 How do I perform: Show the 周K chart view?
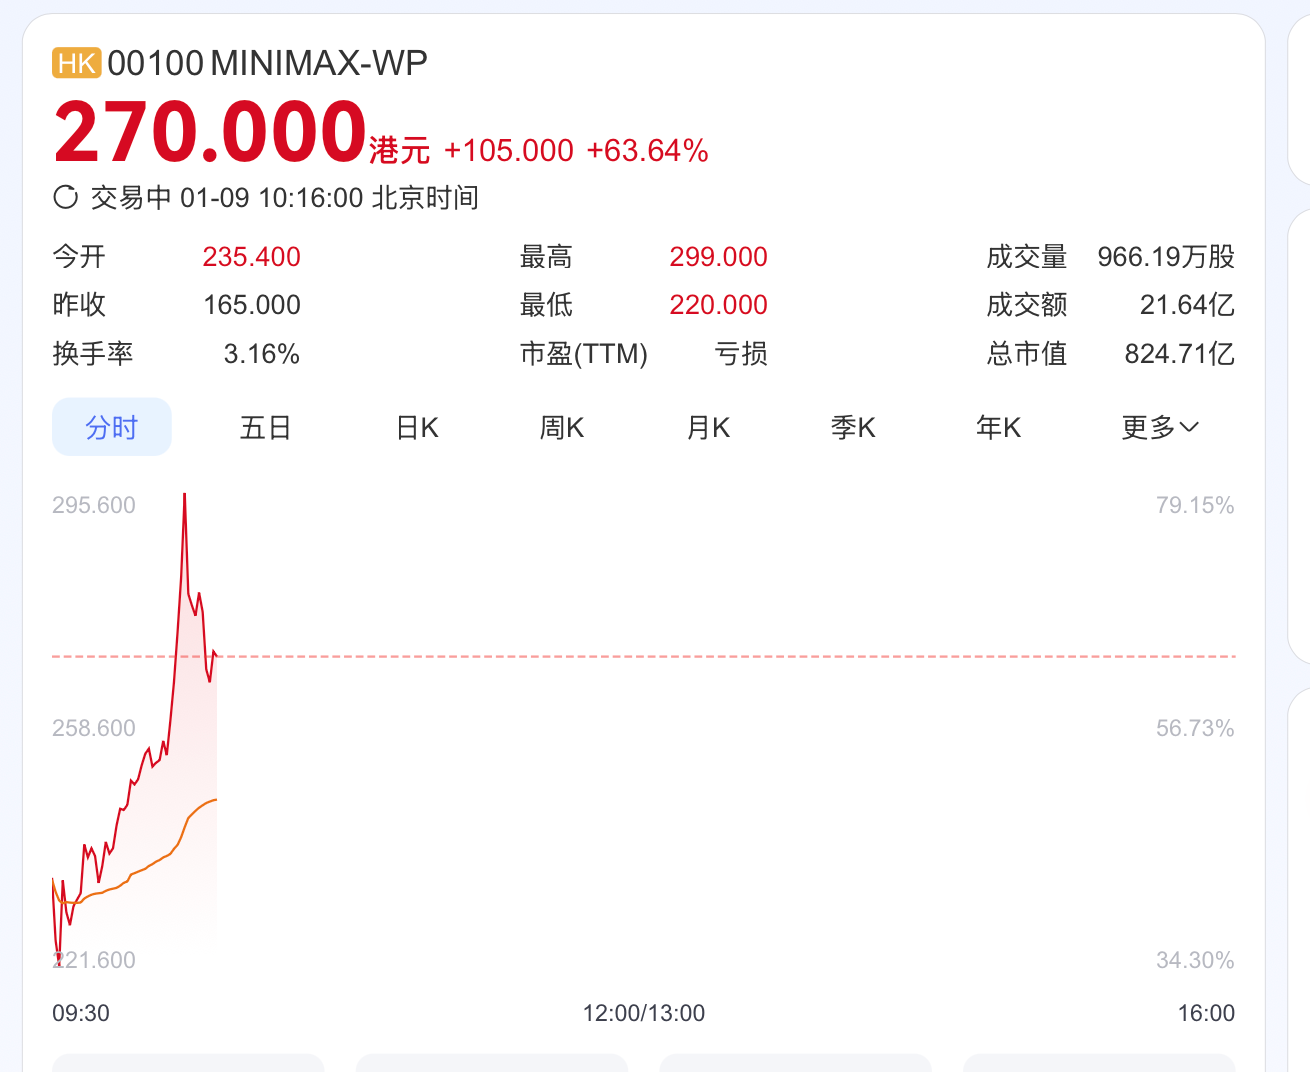(x=561, y=428)
